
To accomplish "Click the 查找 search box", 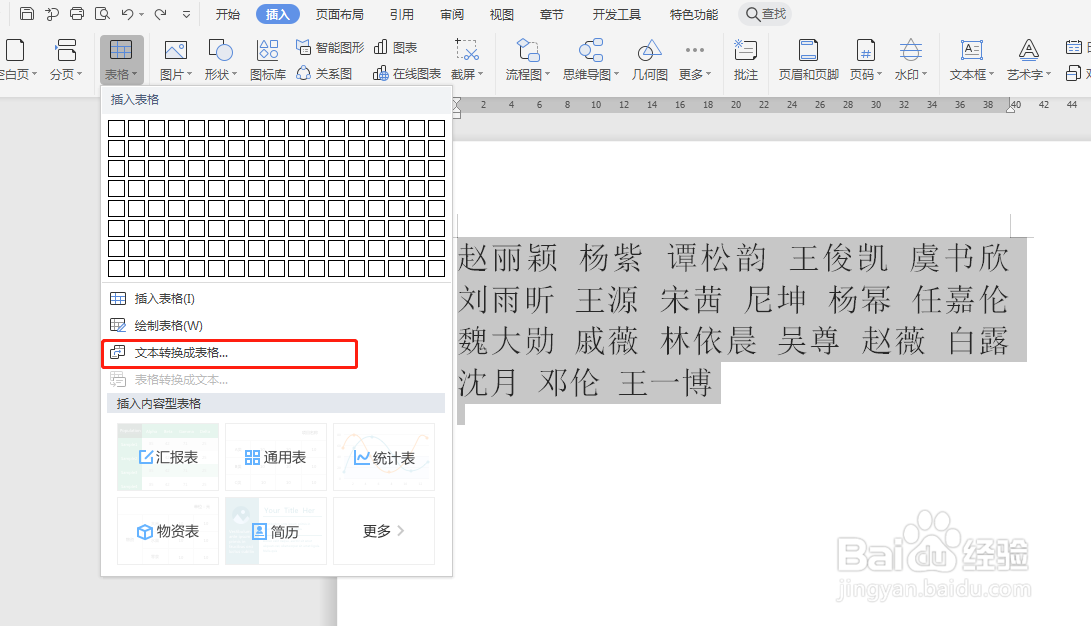I will [x=765, y=14].
